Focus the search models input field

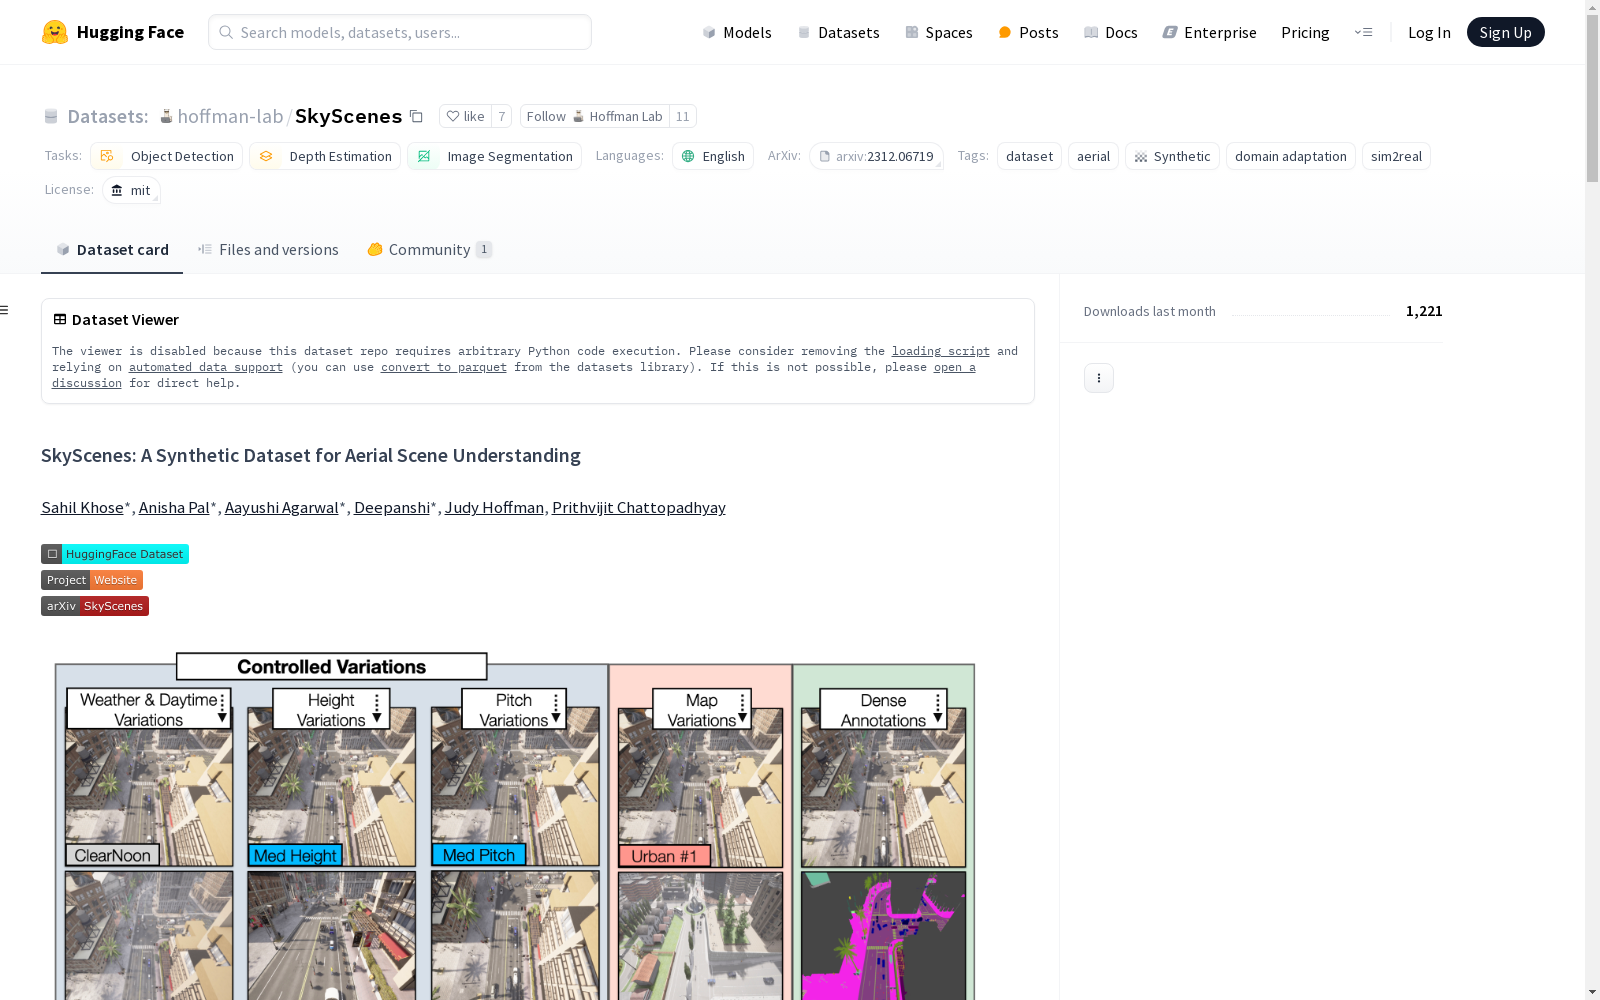[400, 32]
